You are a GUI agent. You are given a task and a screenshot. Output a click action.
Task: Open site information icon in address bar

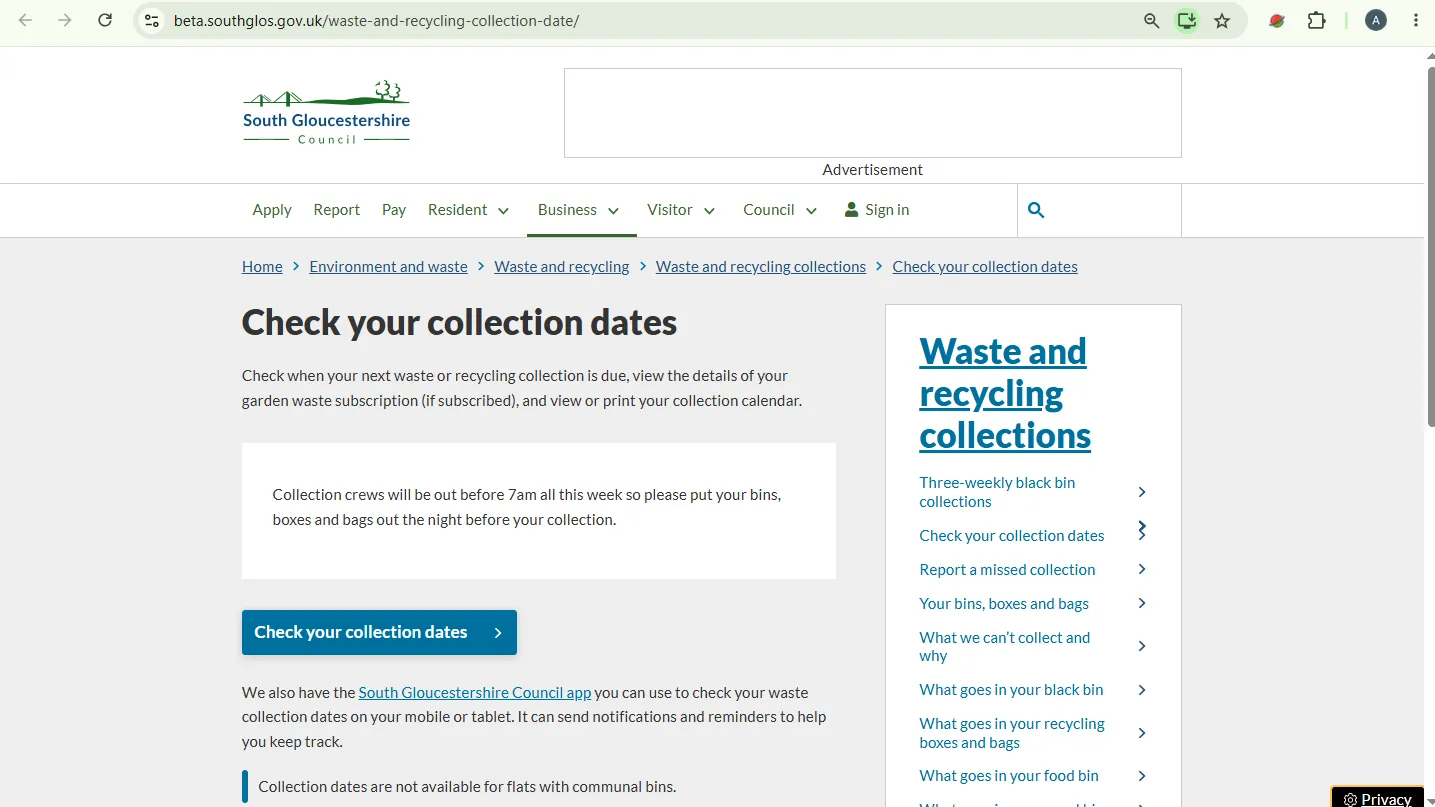click(x=151, y=20)
